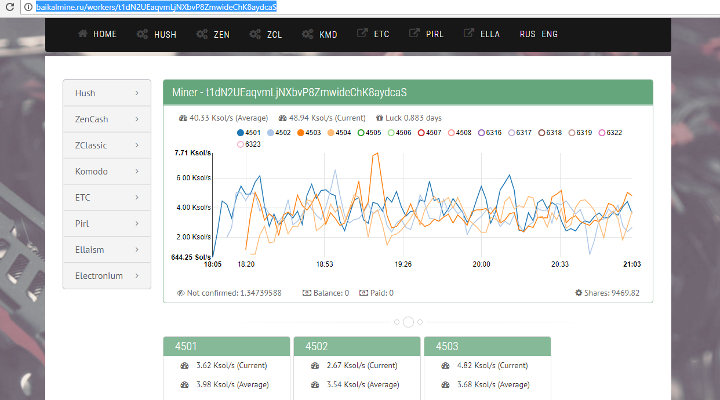Viewport: 720px width, 400px height.
Task: Enable chart series 4505 in legend
Action: pos(370,133)
